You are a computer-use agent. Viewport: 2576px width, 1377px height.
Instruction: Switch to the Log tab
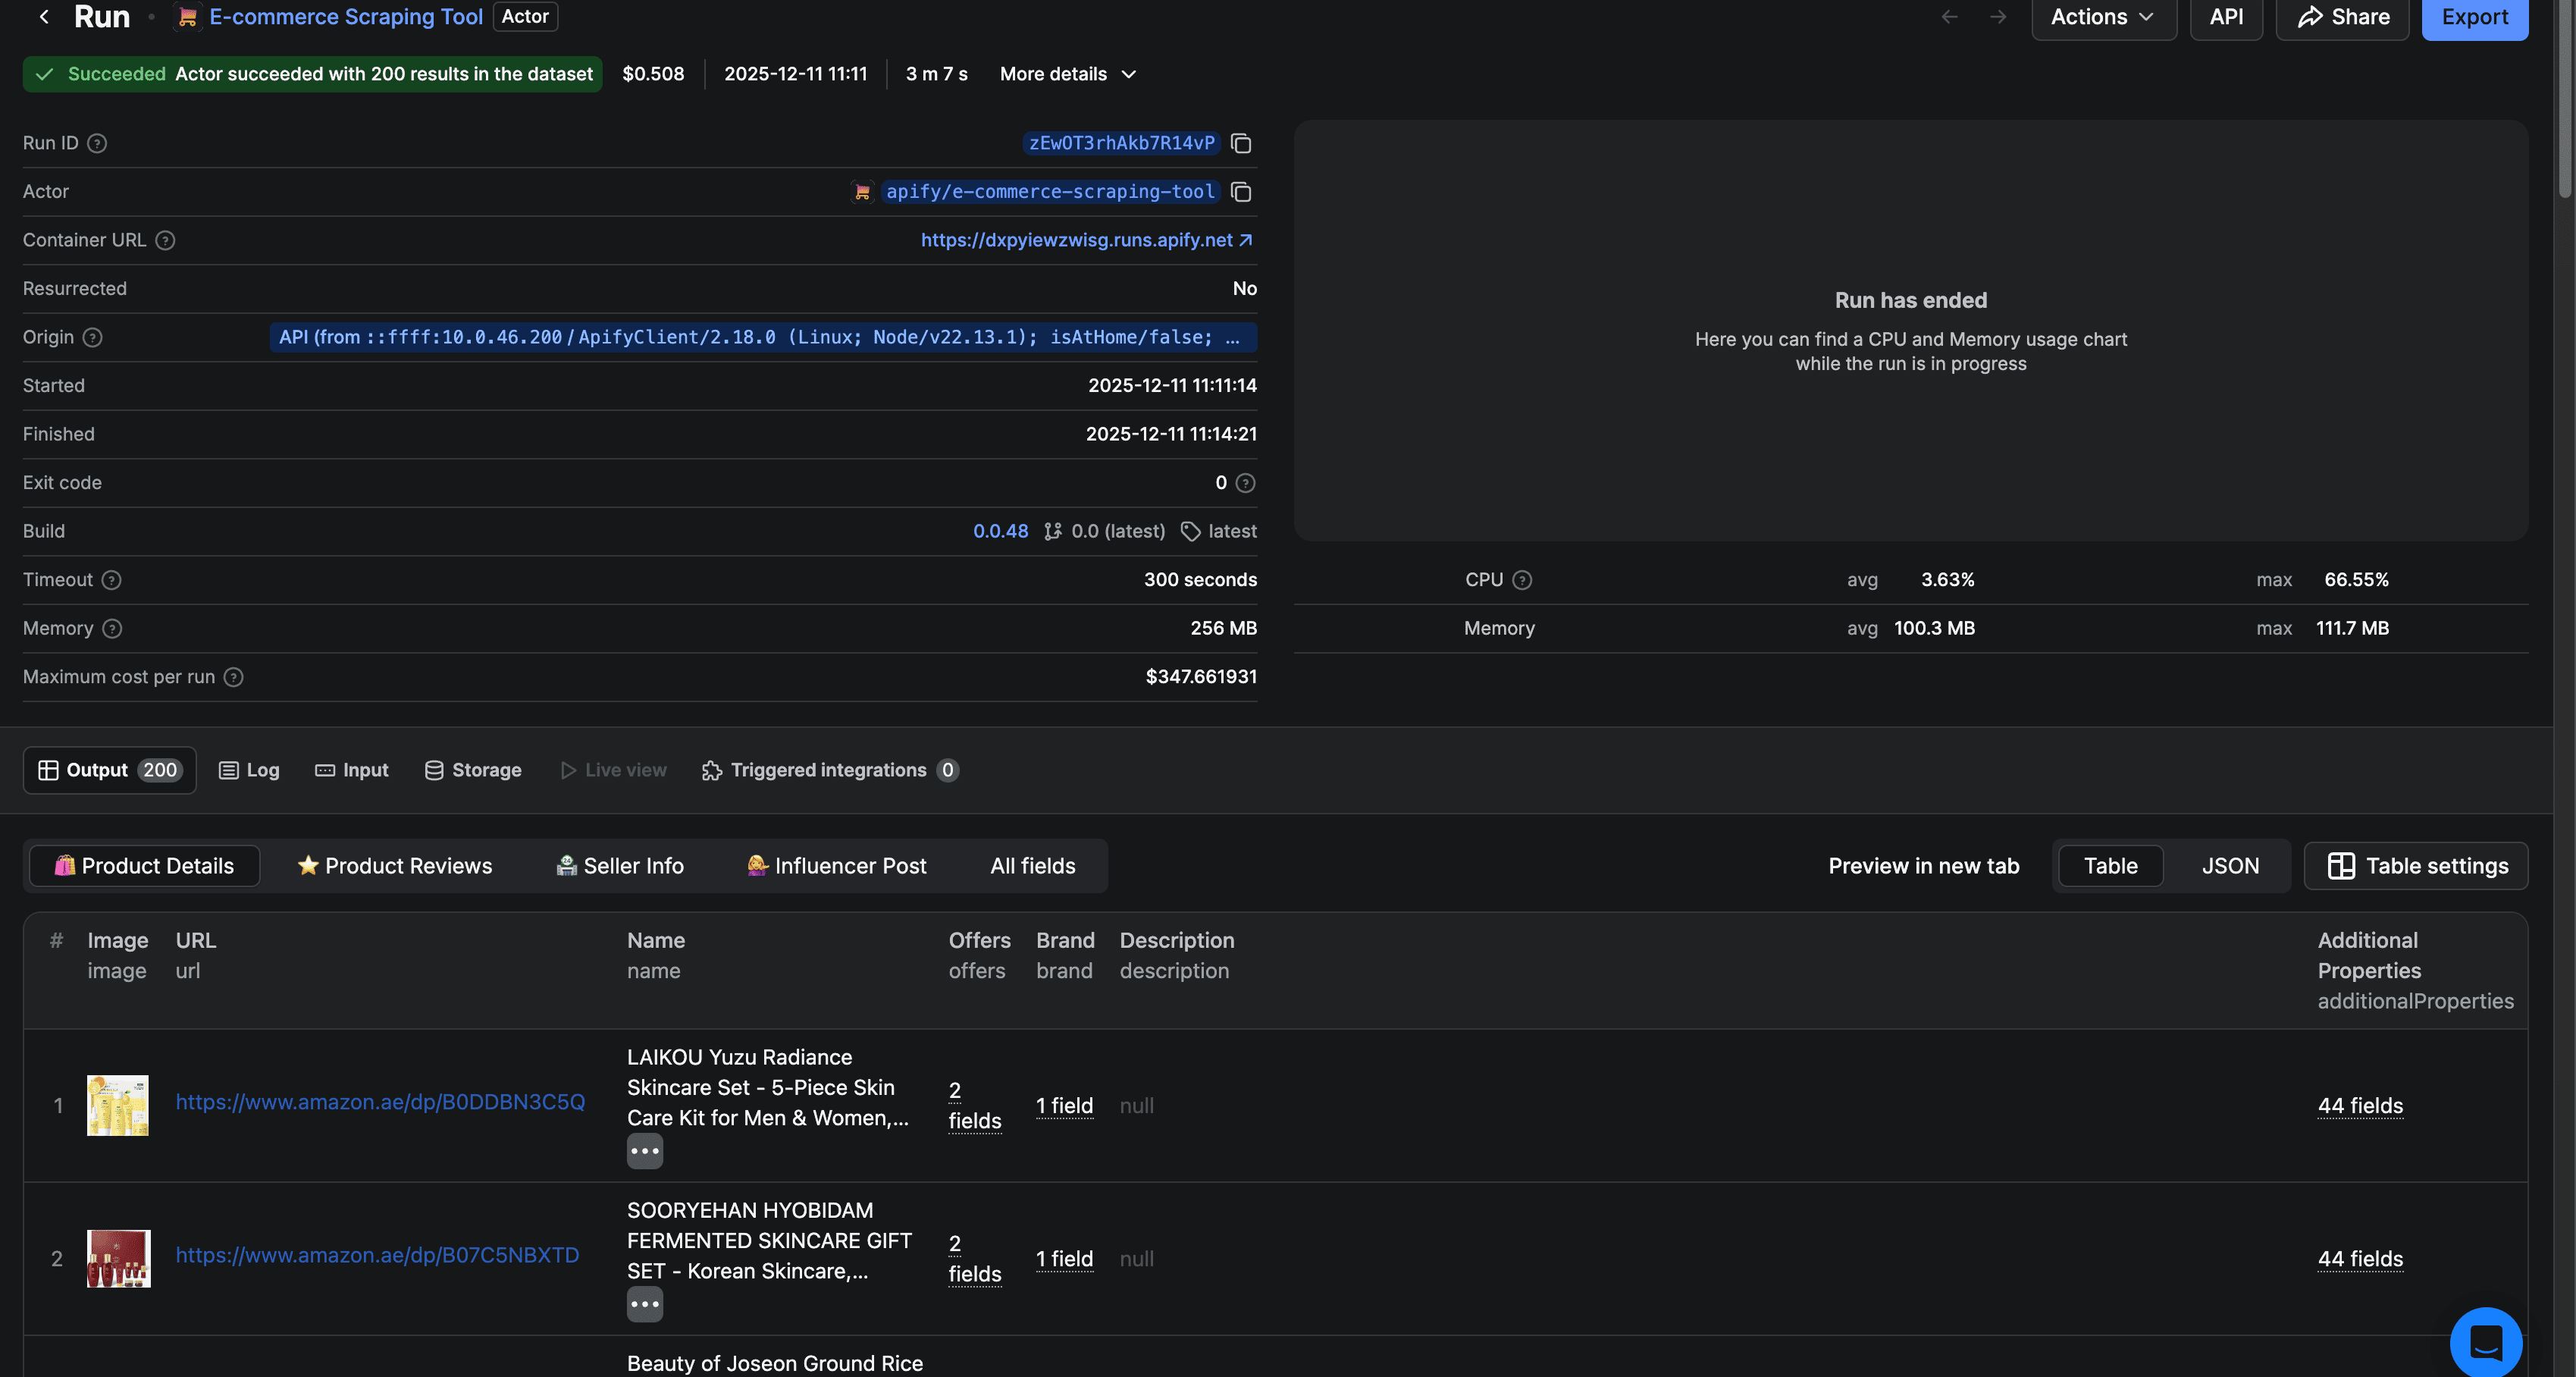249,770
